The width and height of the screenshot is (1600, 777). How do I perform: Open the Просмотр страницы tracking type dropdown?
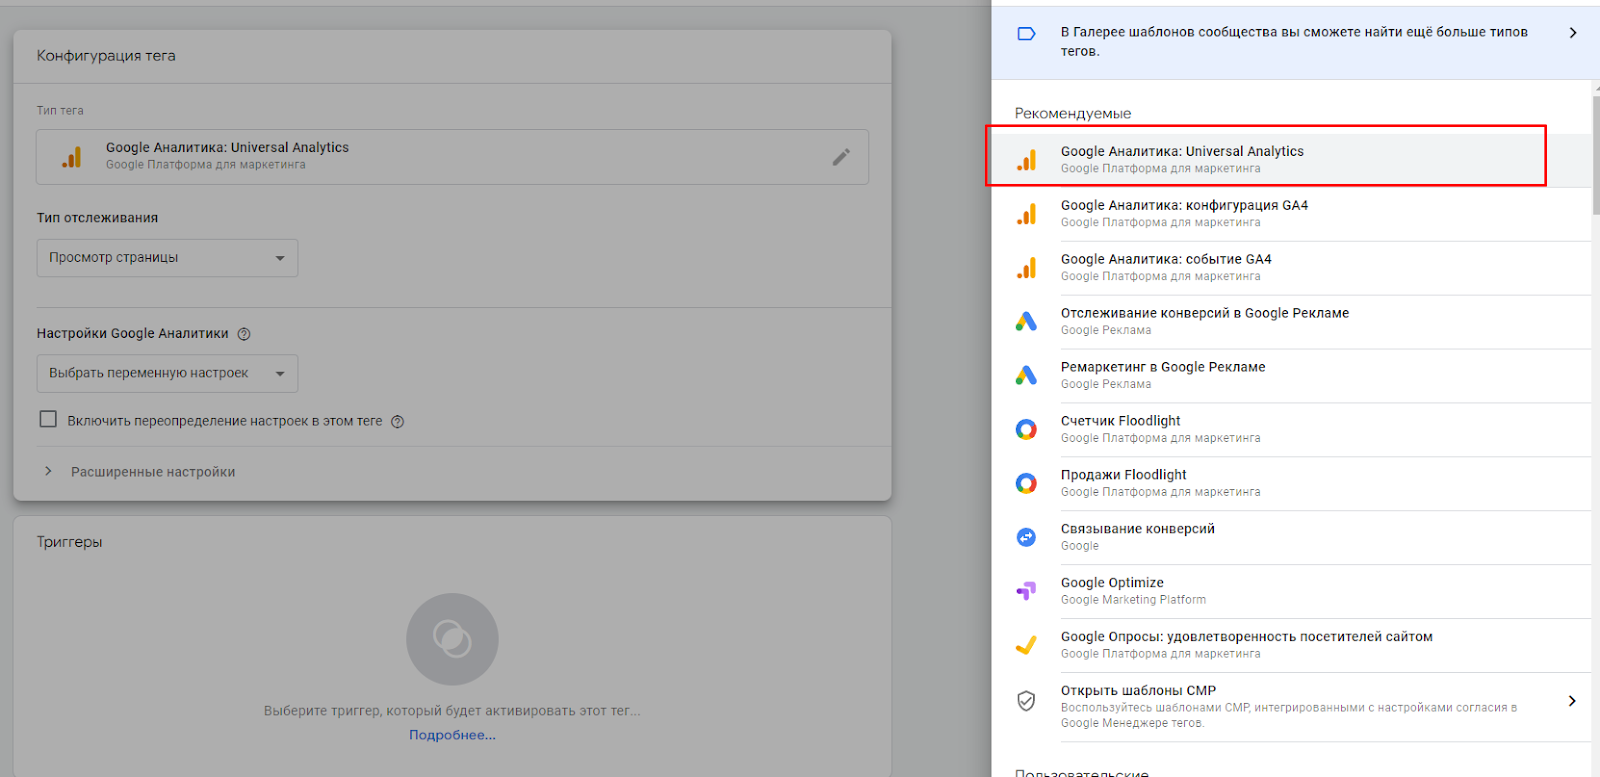point(167,258)
